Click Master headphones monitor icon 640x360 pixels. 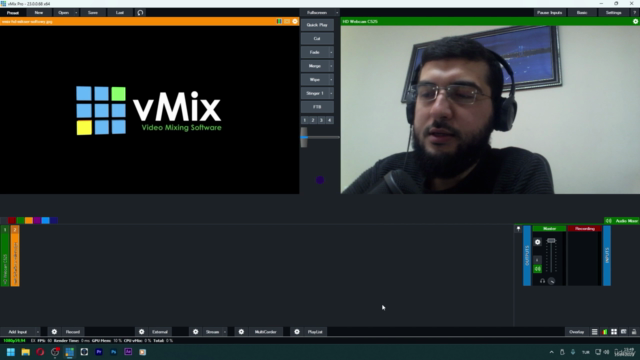point(542,281)
